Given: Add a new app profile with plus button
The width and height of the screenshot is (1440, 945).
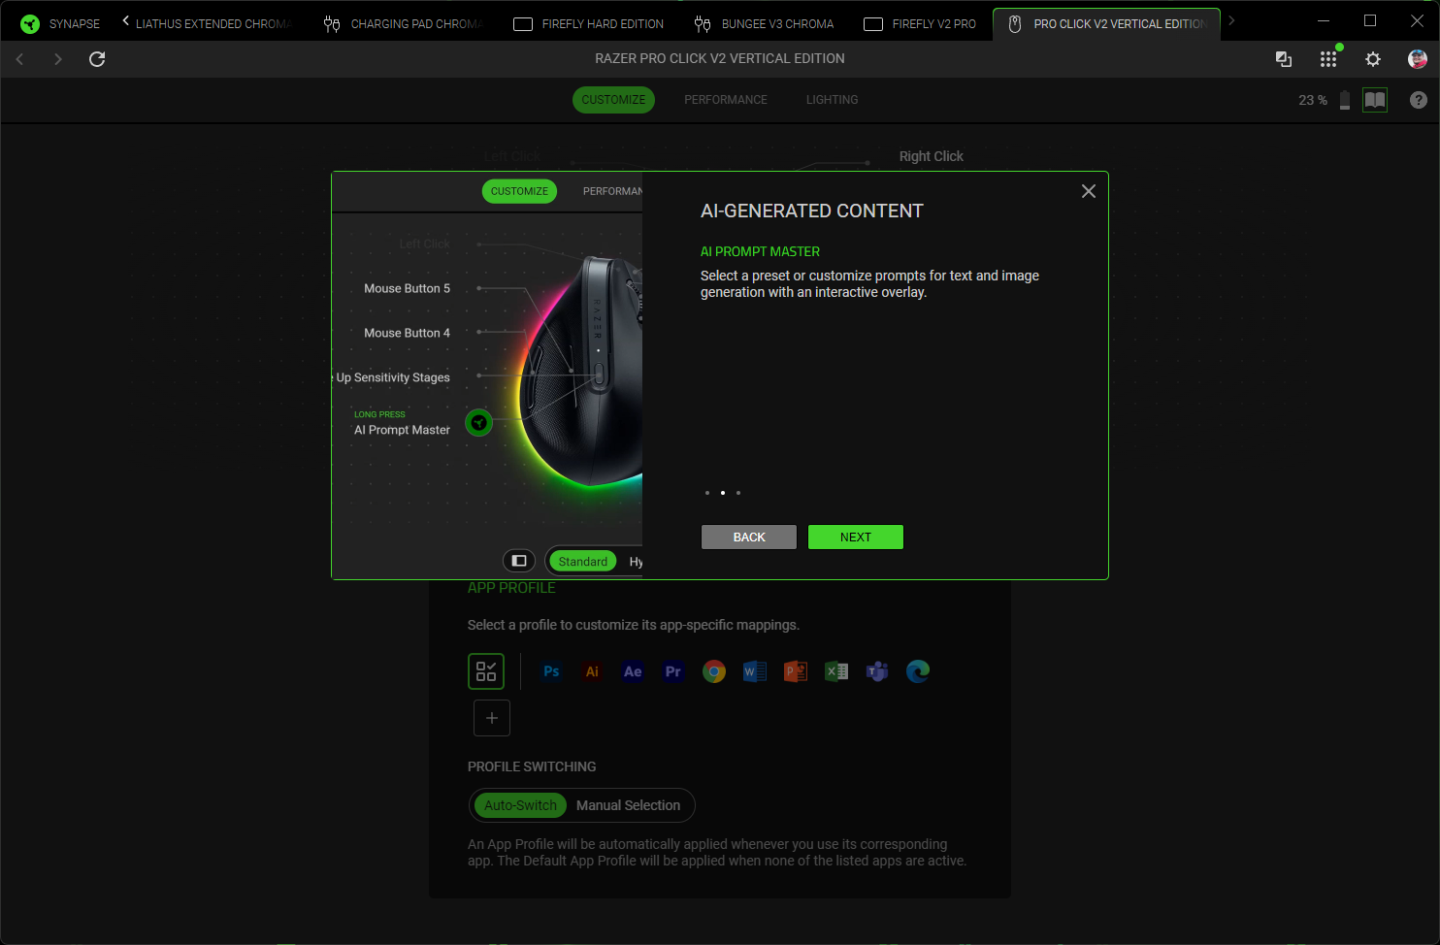Looking at the screenshot, I should coord(492,718).
